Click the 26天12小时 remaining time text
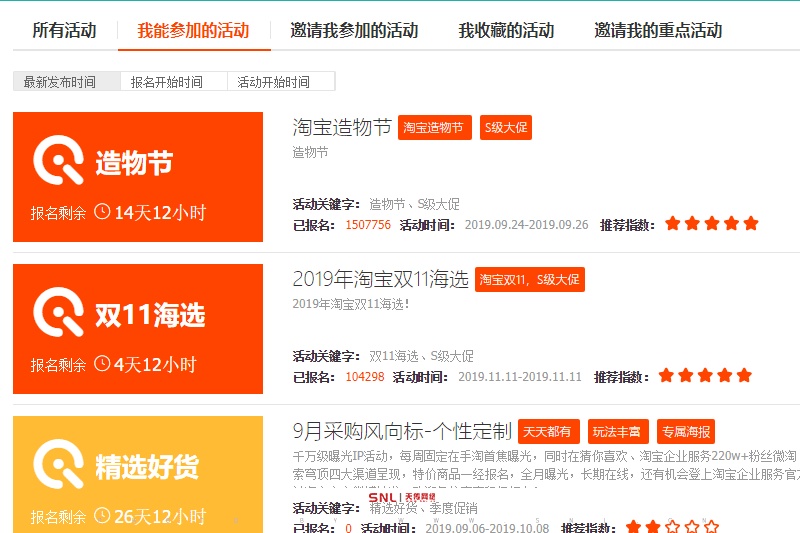The image size is (800, 533). (x=160, y=517)
